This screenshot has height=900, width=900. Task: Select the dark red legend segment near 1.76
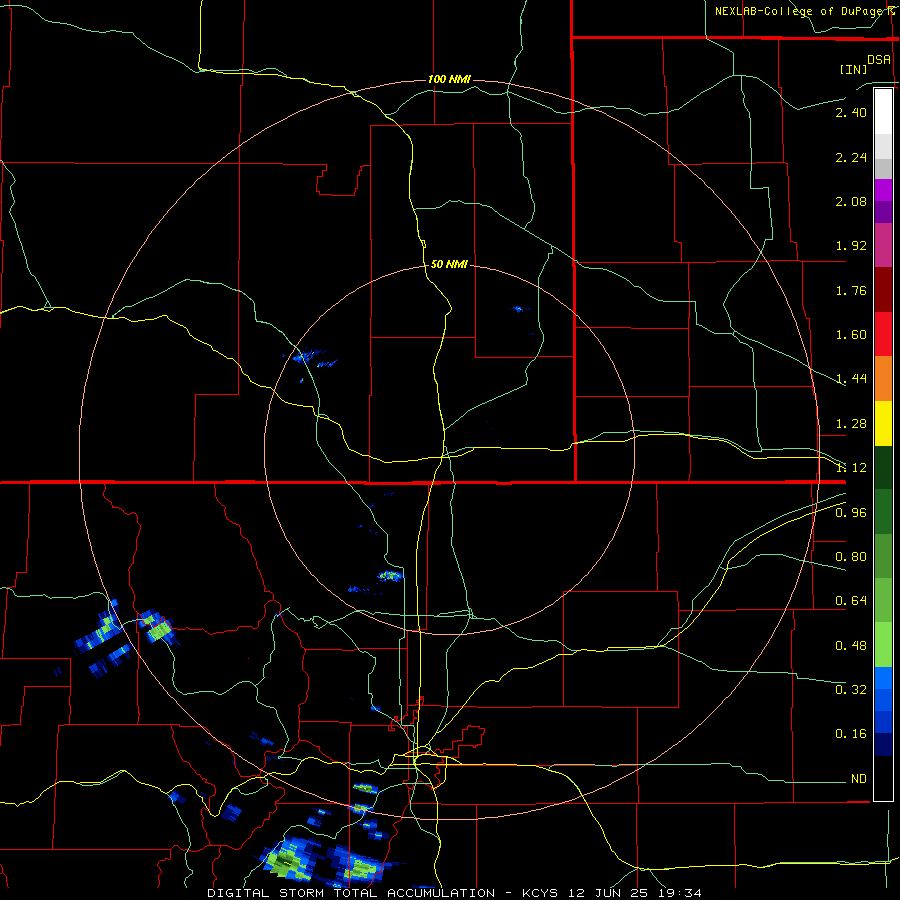(x=883, y=289)
